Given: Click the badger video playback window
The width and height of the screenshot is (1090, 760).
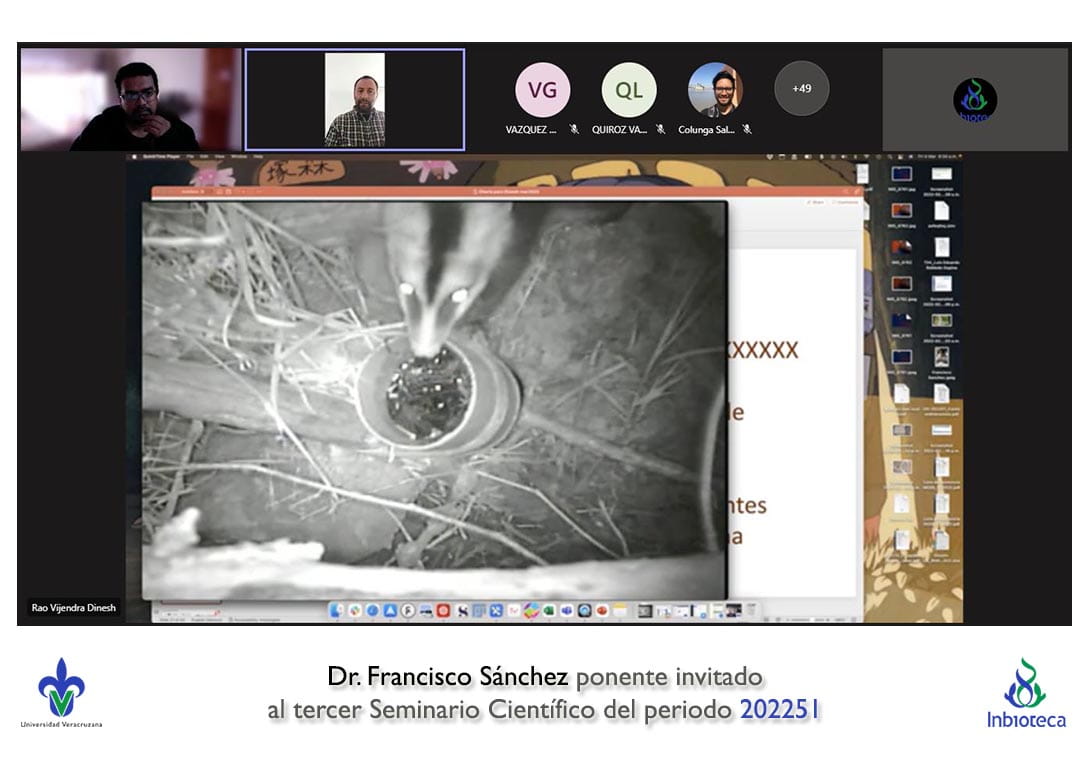Looking at the screenshot, I should click(434, 400).
